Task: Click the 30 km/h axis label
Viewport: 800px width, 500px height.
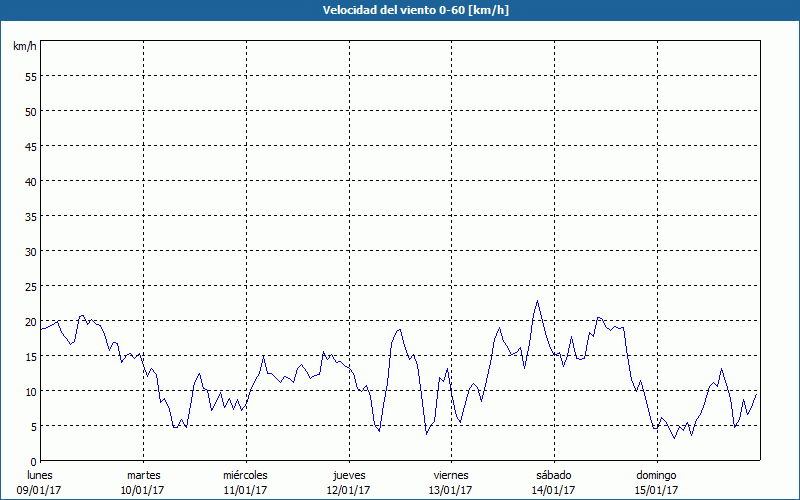Action: point(30,251)
